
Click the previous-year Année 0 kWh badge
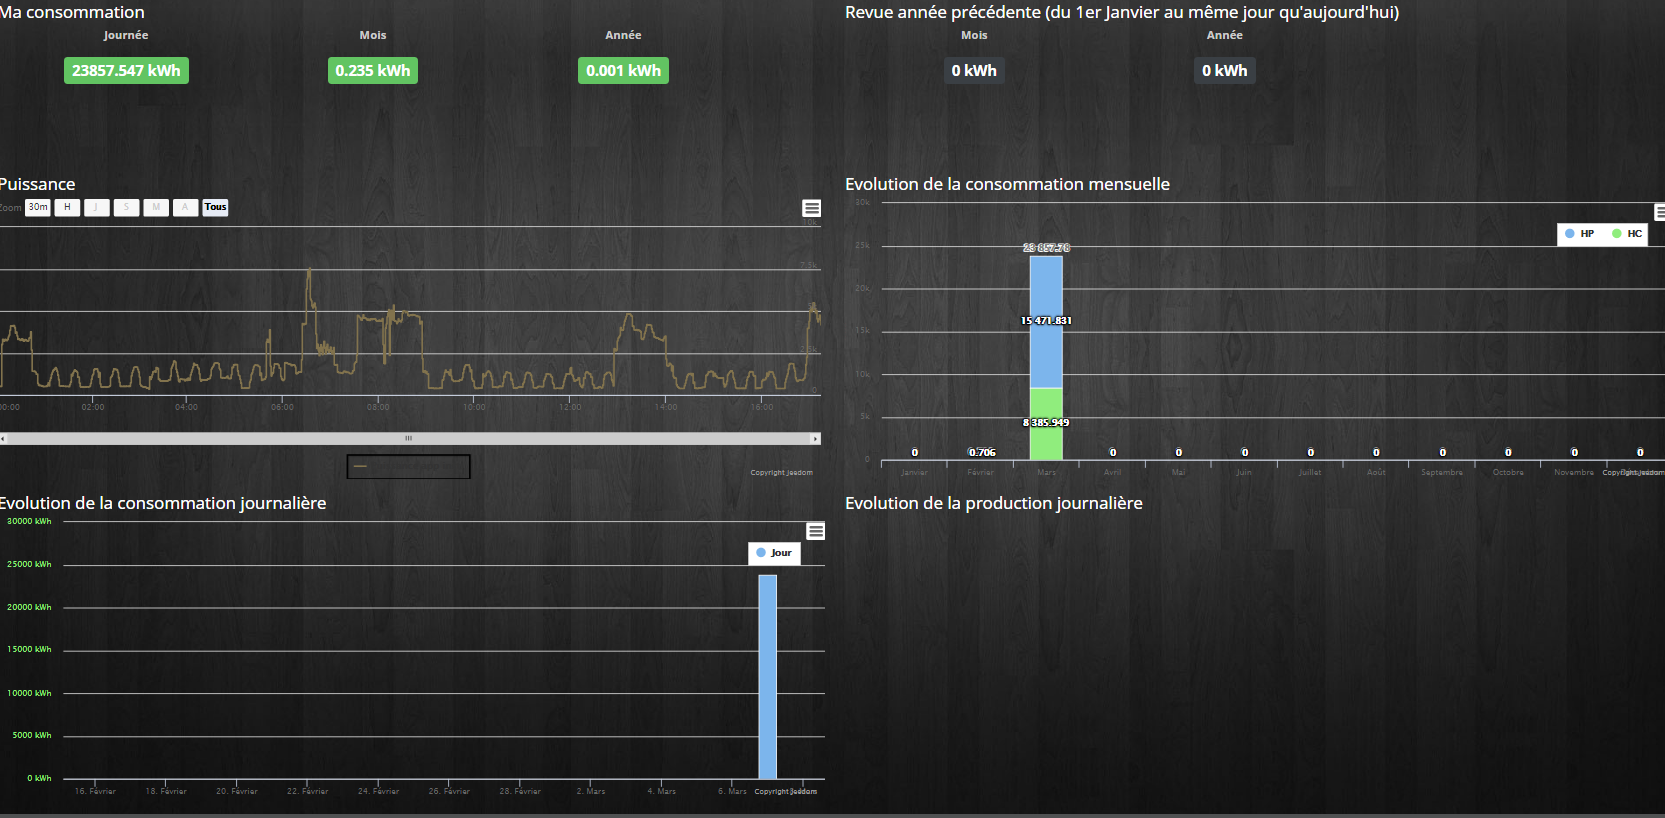pos(1225,70)
